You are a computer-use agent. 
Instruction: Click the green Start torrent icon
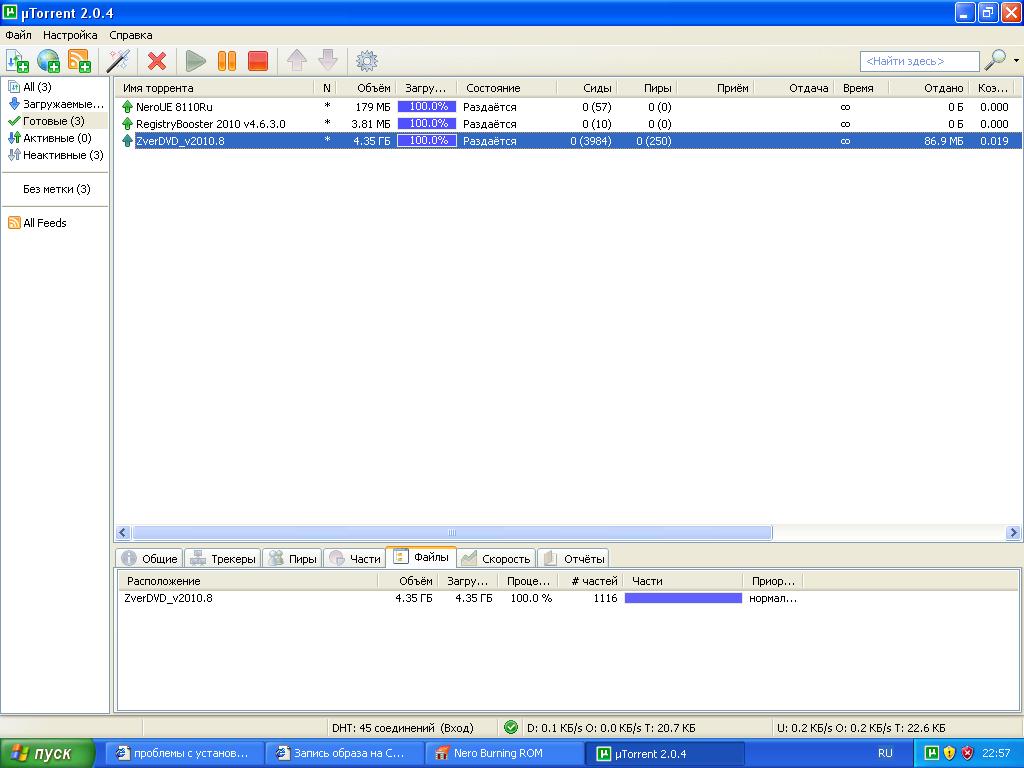(x=195, y=61)
